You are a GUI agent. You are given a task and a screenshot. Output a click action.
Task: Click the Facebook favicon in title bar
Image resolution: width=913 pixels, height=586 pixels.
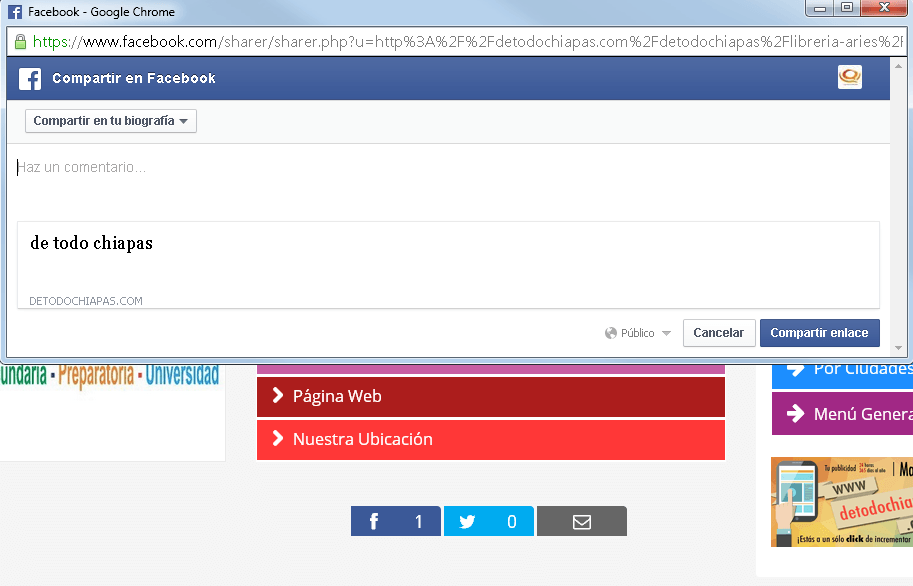pyautogui.click(x=15, y=12)
